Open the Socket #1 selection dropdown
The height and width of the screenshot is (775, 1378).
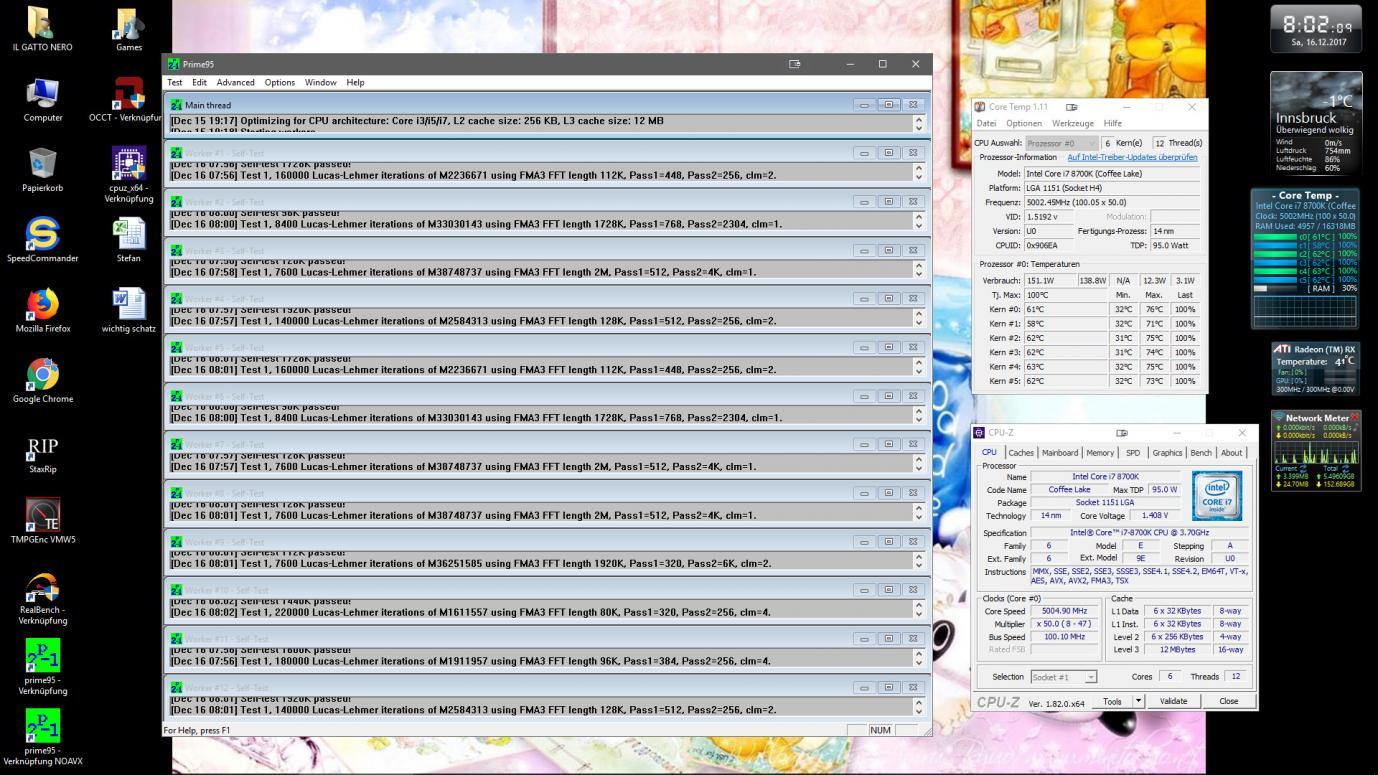coord(1064,677)
